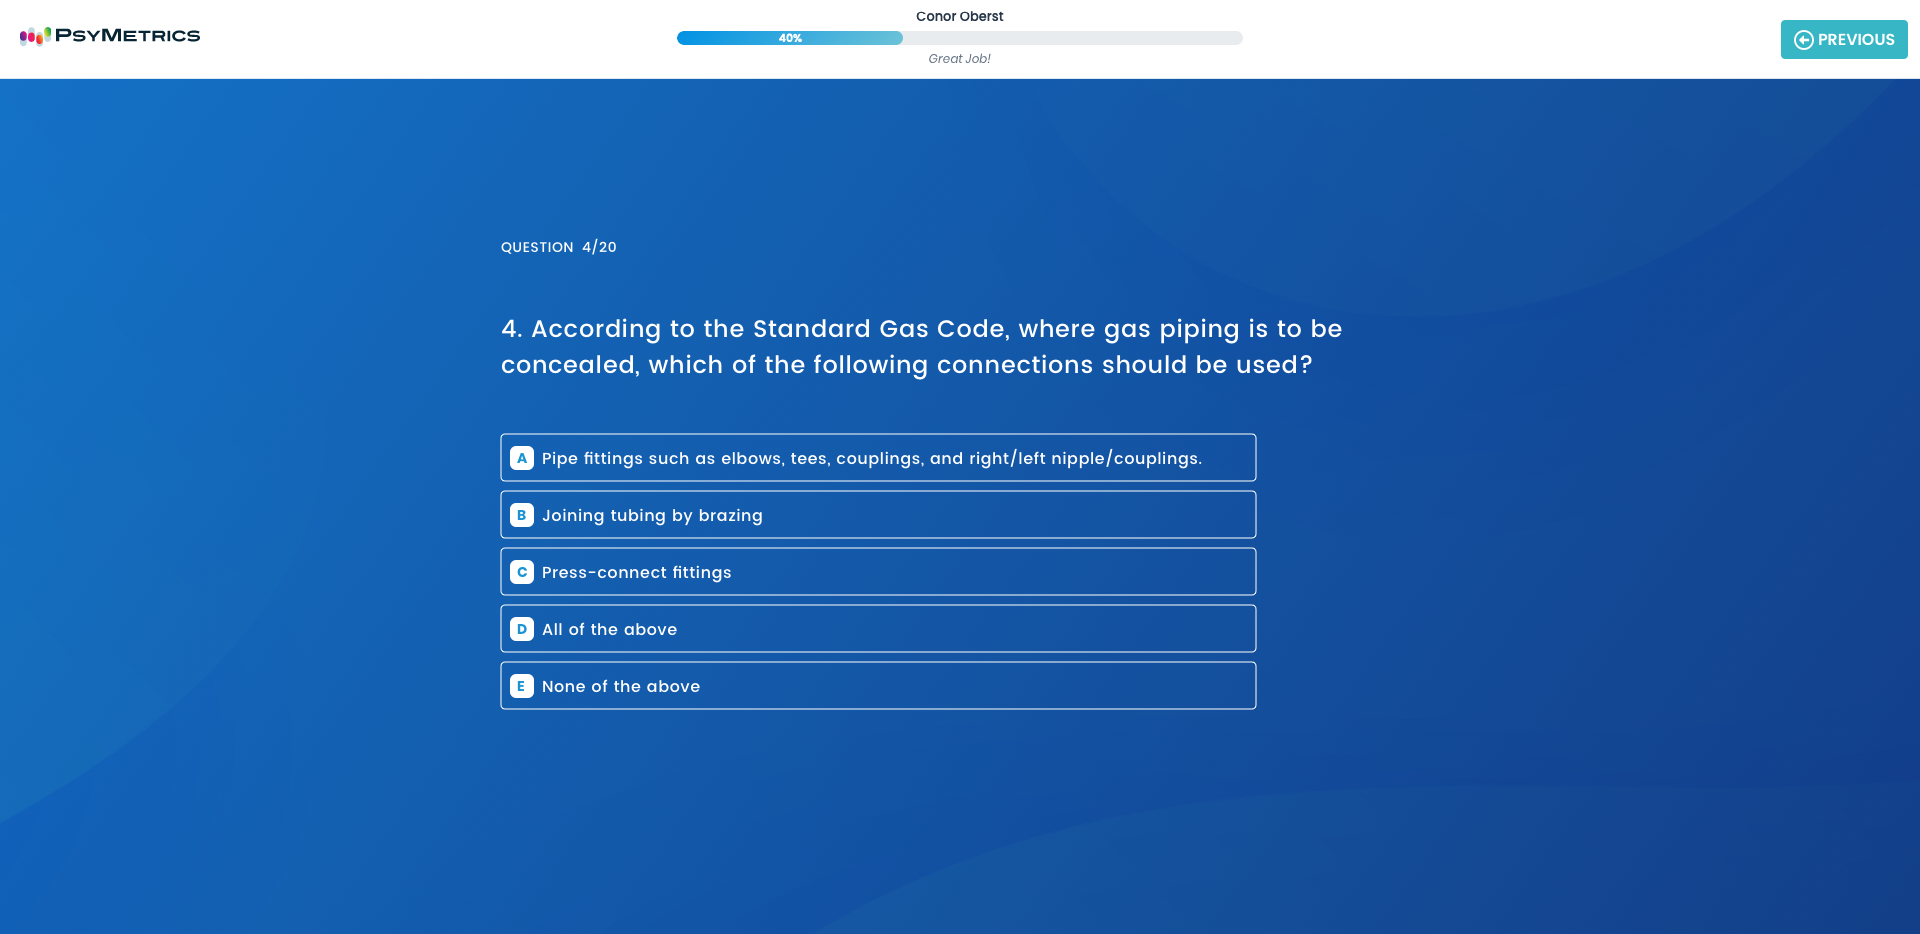Click the letter B answer badge
Screen dimensions: 1920x934
tap(521, 515)
